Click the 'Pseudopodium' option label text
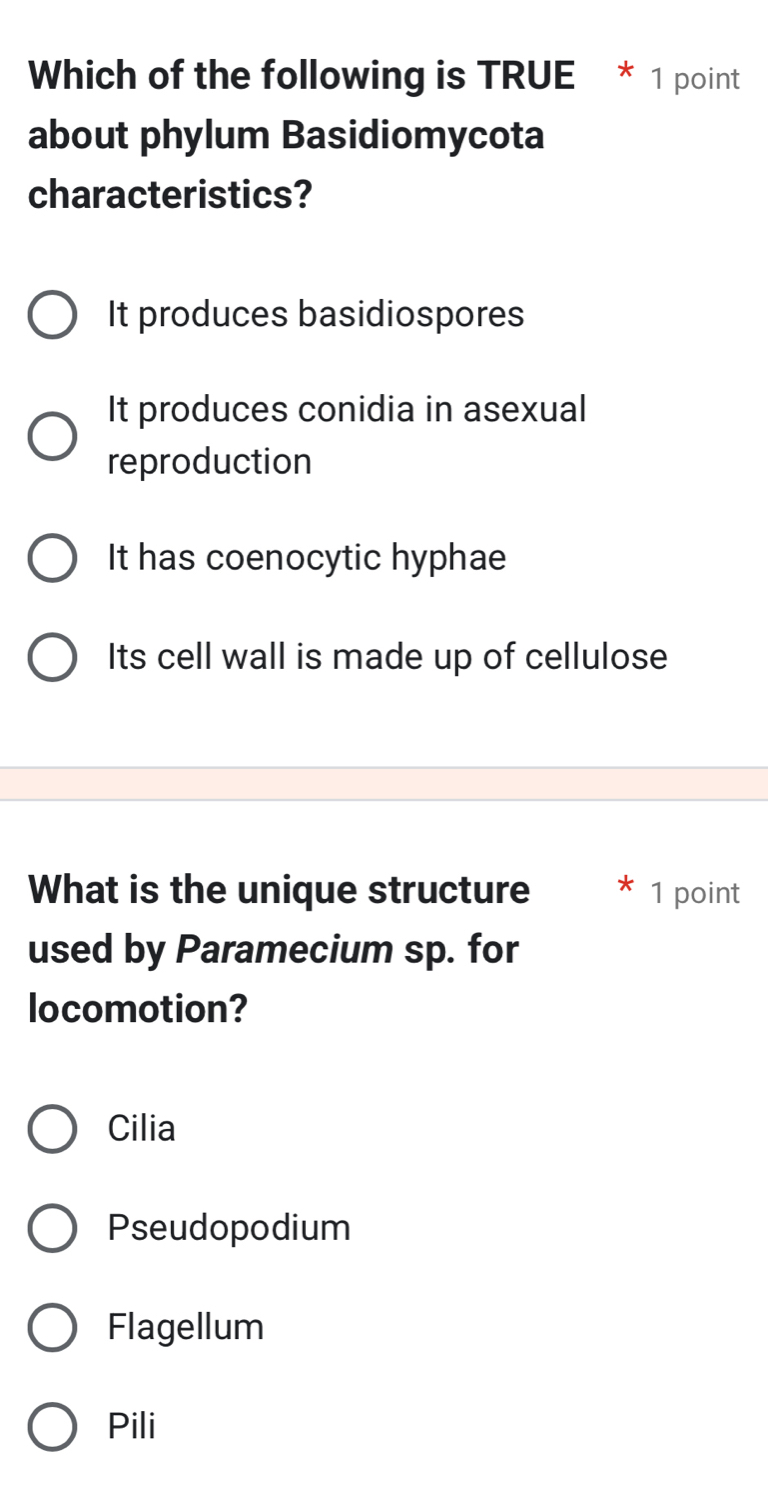Viewport: 768px width, 1501px height. [230, 1228]
